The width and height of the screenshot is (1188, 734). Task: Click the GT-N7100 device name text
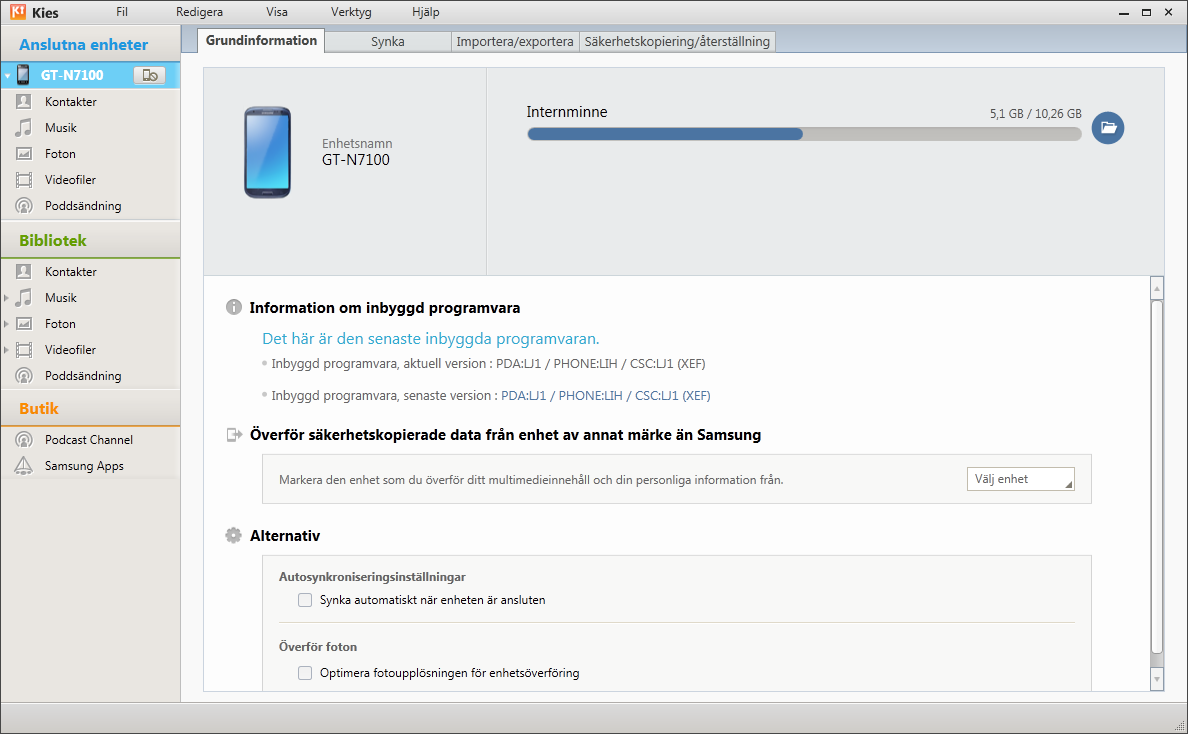click(356, 160)
